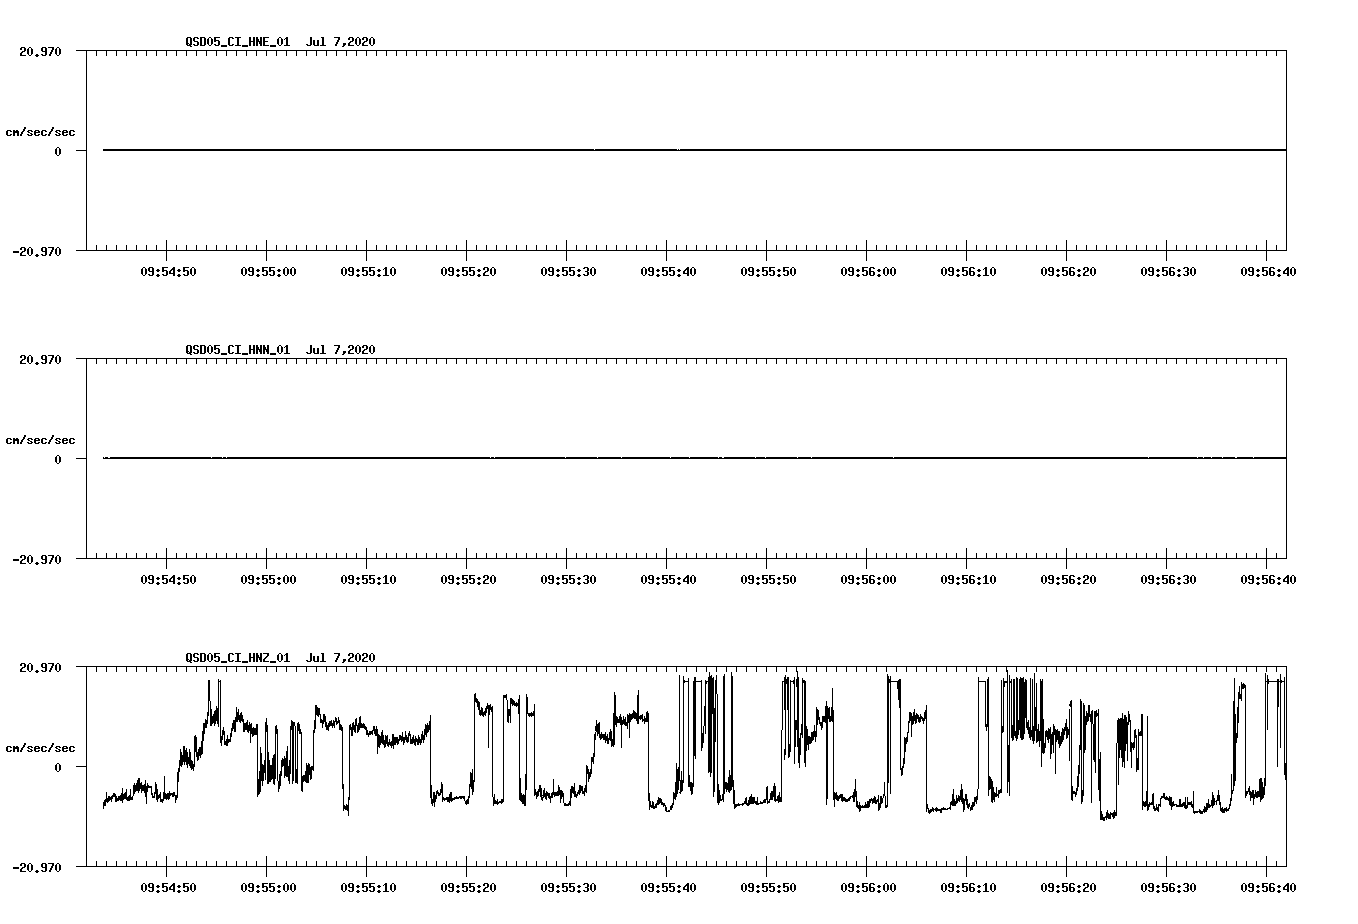Screen dimensions: 1358x924
Task: Click 09:56:20 time label under HNN plot
Action: pos(1068,579)
